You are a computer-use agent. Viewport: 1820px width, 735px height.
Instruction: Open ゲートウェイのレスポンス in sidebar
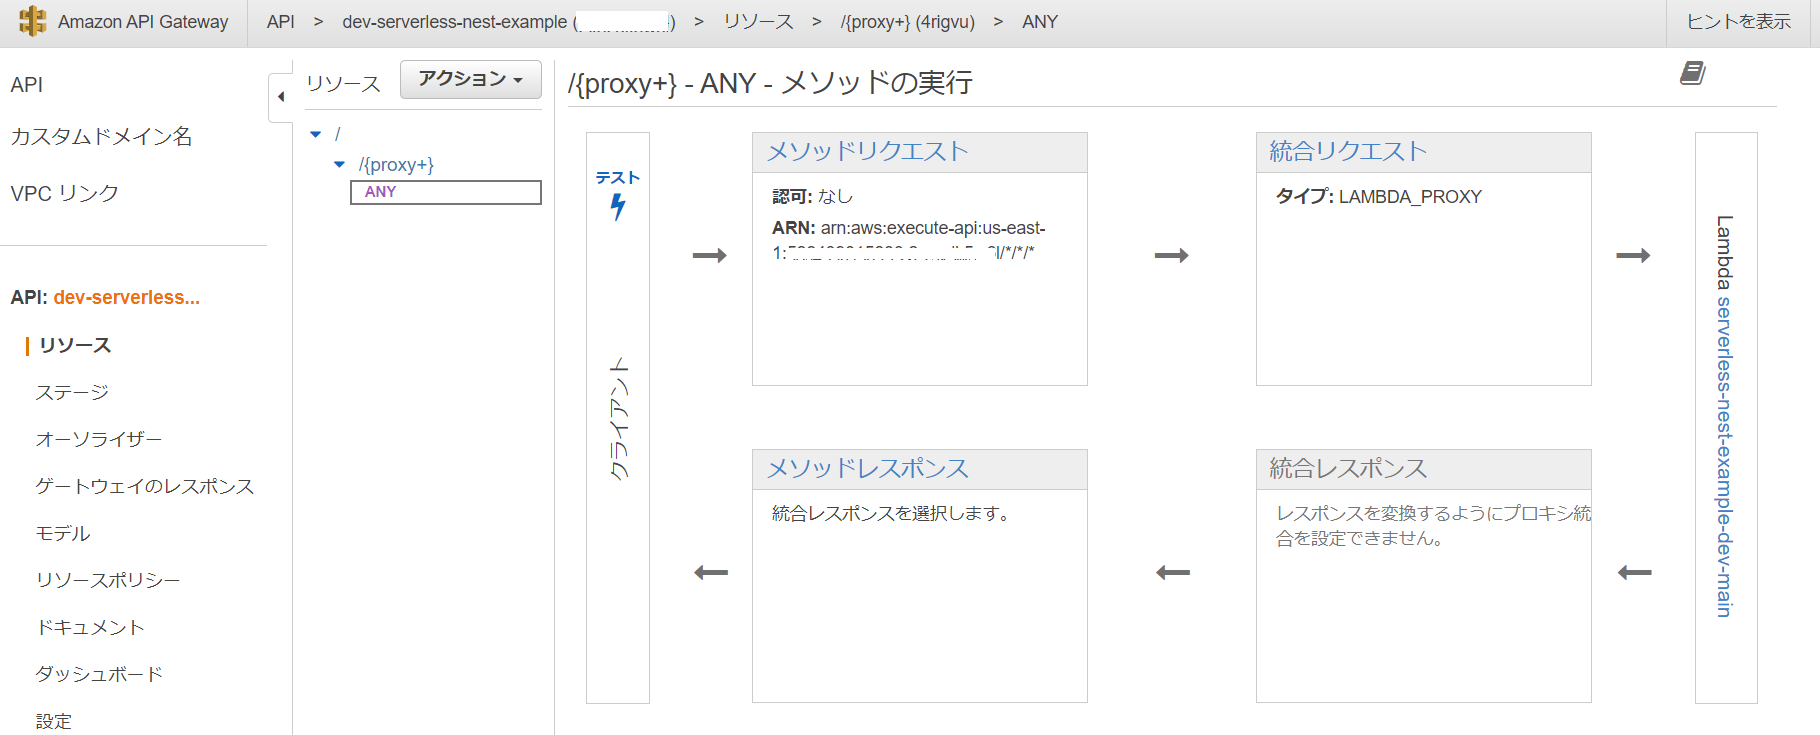(145, 486)
